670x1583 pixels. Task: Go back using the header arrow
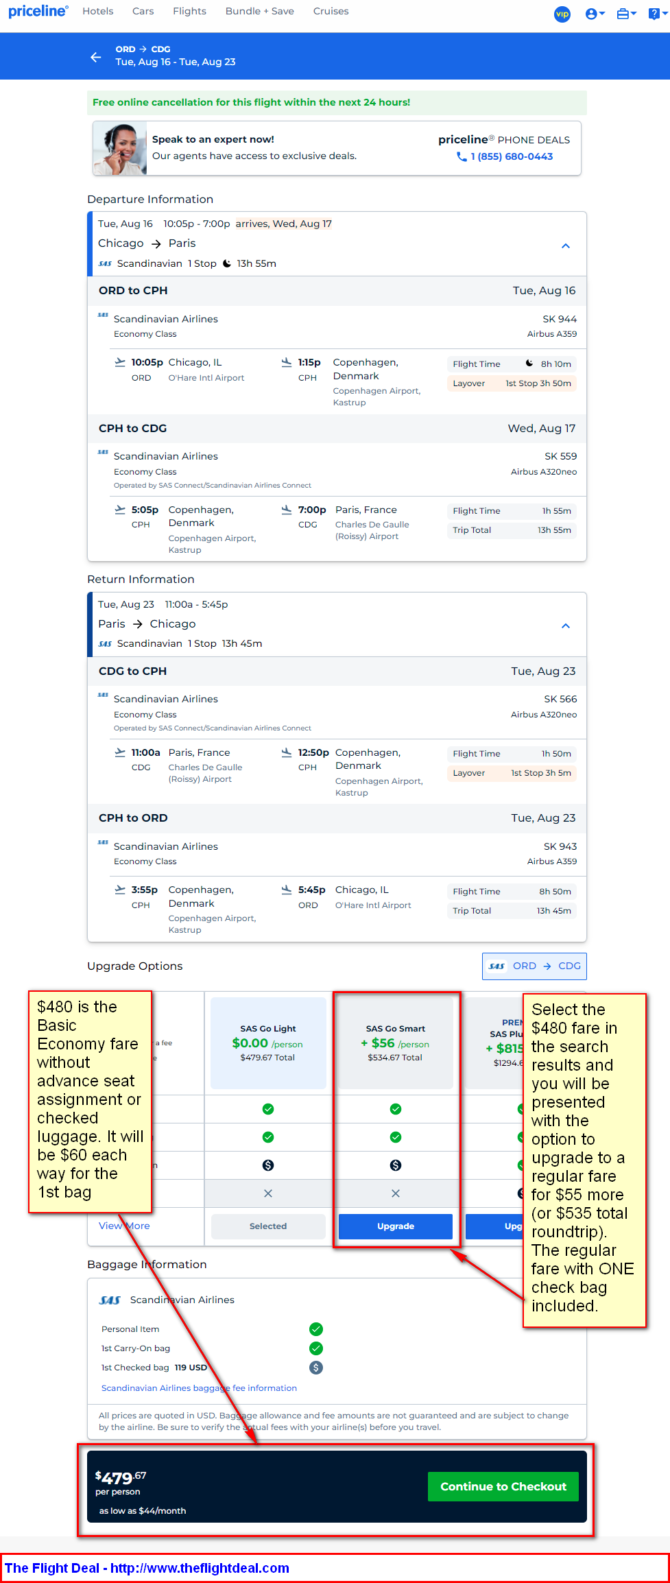pos(96,57)
